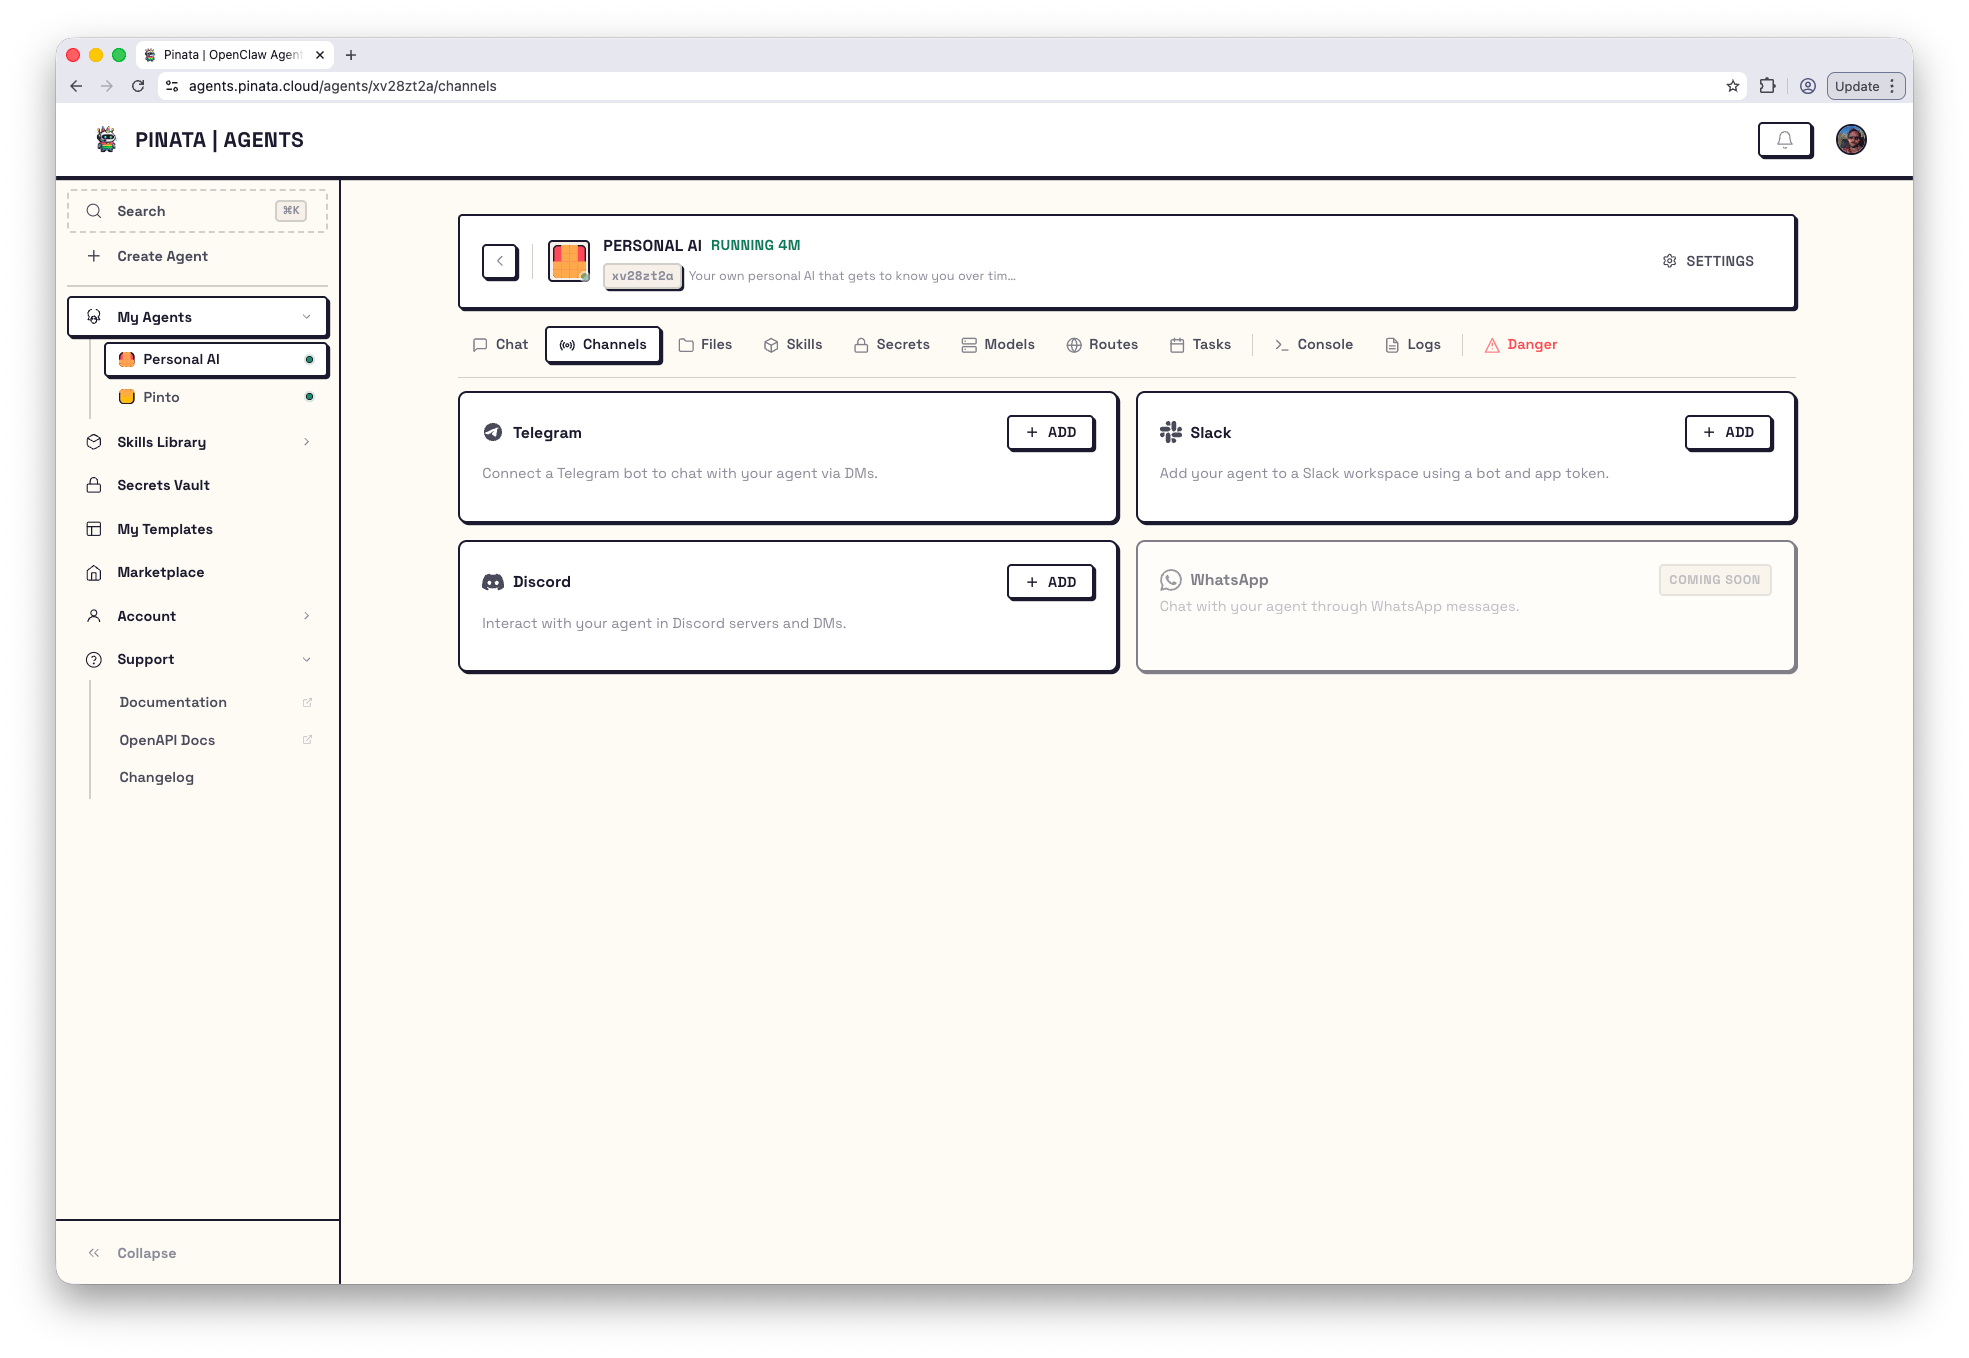Open the Documentation link

point(173,702)
